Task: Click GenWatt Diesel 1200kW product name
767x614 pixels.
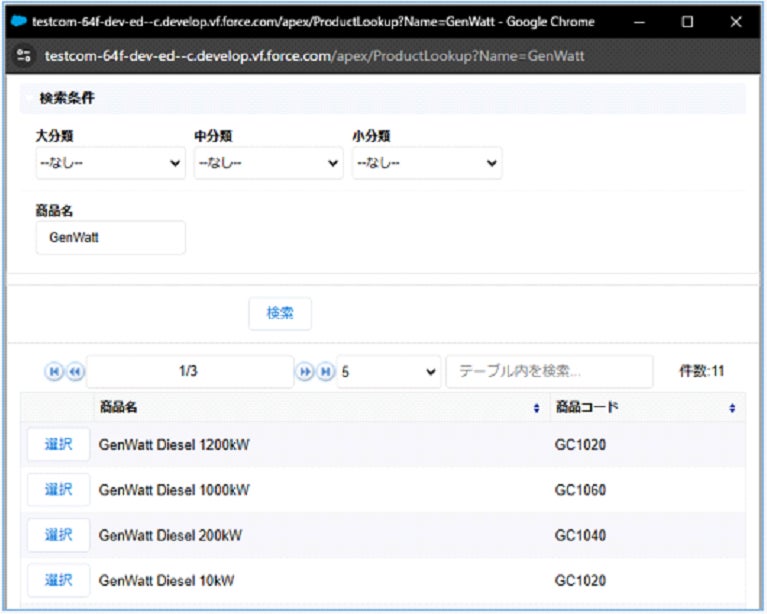Action: 174,445
